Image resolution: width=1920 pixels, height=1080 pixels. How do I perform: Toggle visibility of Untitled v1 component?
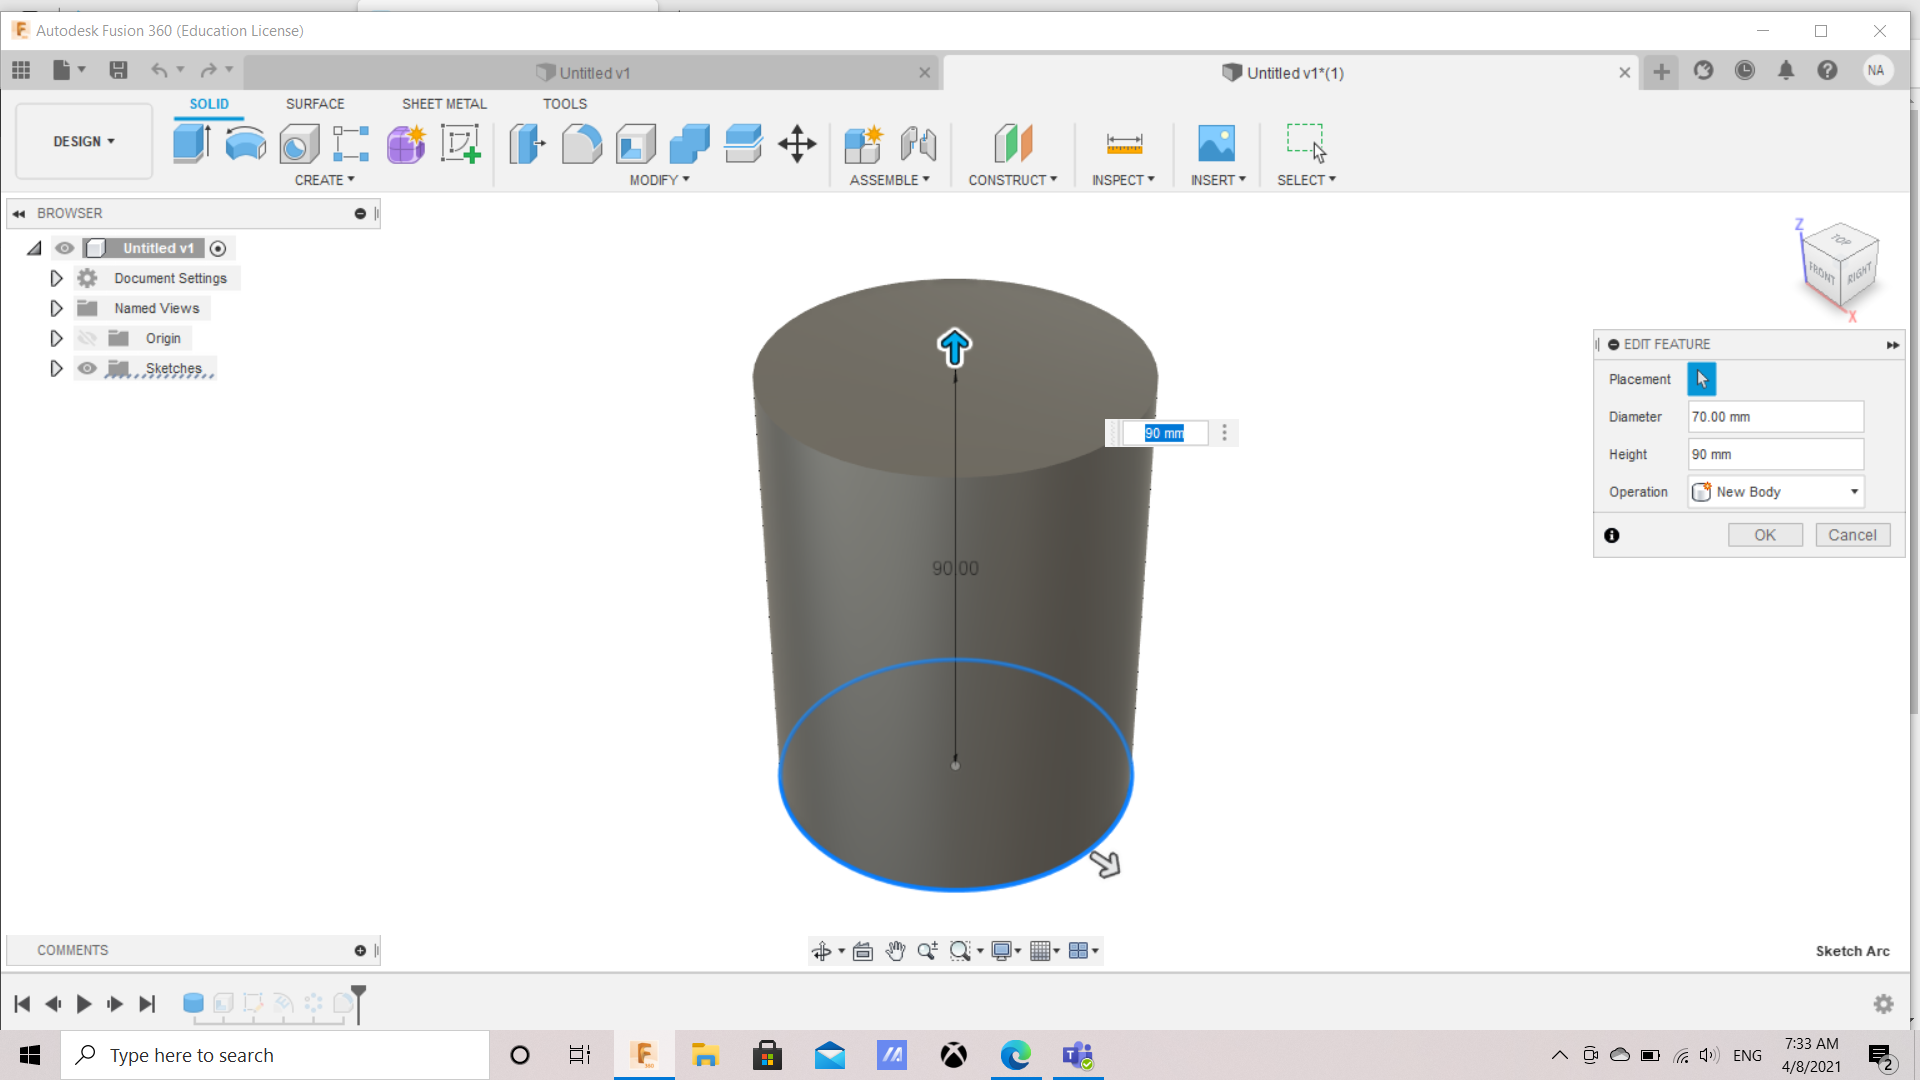click(x=65, y=248)
